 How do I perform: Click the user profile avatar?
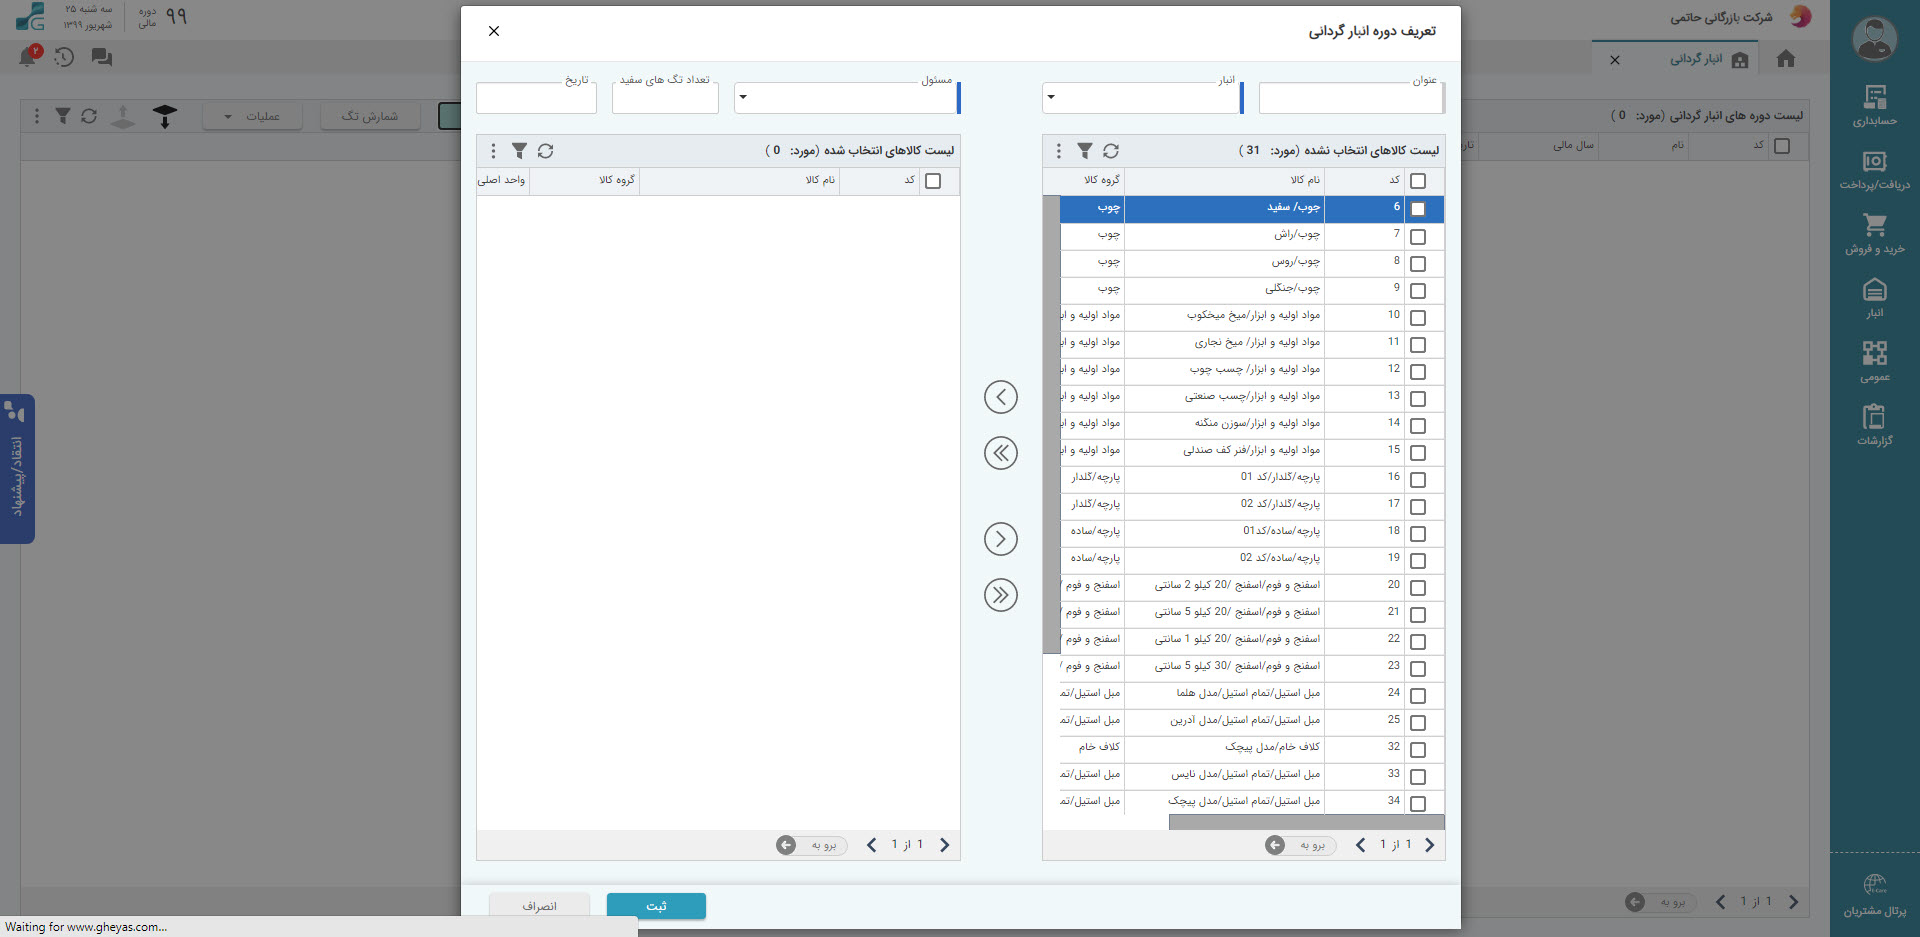[x=1874, y=40]
